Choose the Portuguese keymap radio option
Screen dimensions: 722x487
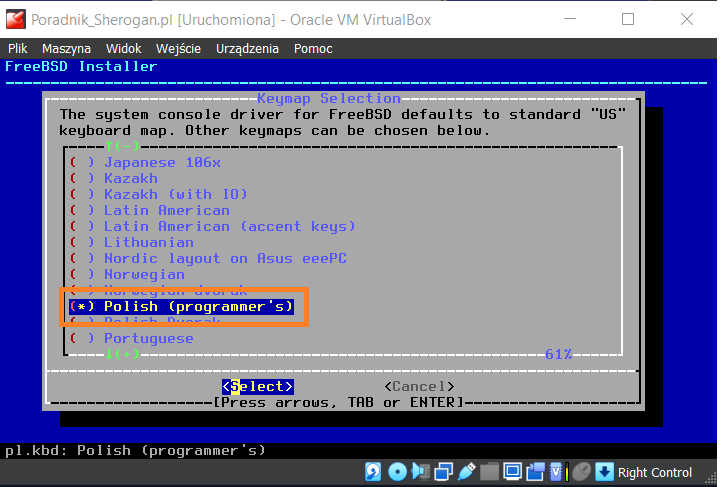pos(148,338)
